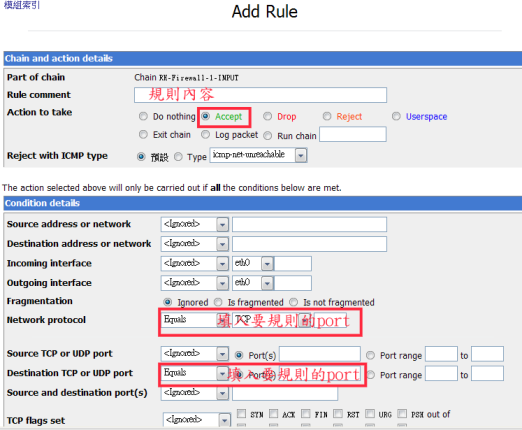The image size is (522, 430).
Task: Open the 模組索引 module index link
Action: coord(22,5)
